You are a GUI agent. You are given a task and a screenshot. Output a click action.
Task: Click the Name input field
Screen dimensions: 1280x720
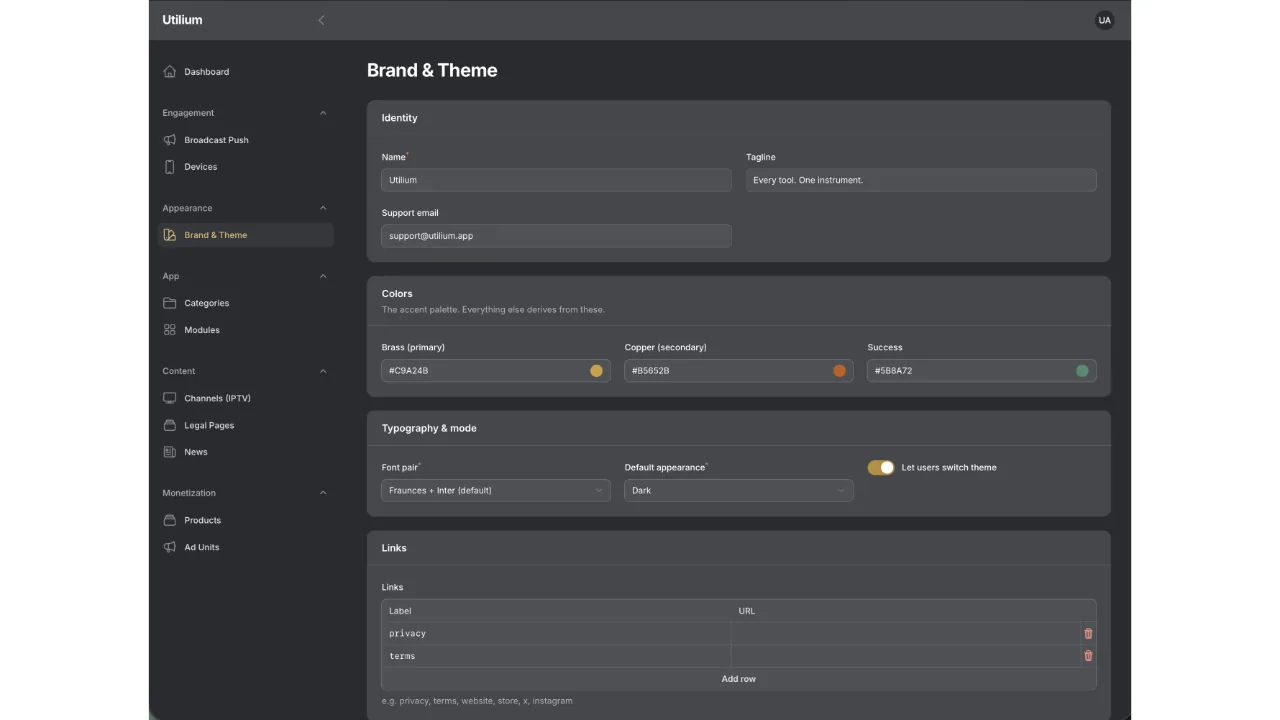click(556, 180)
